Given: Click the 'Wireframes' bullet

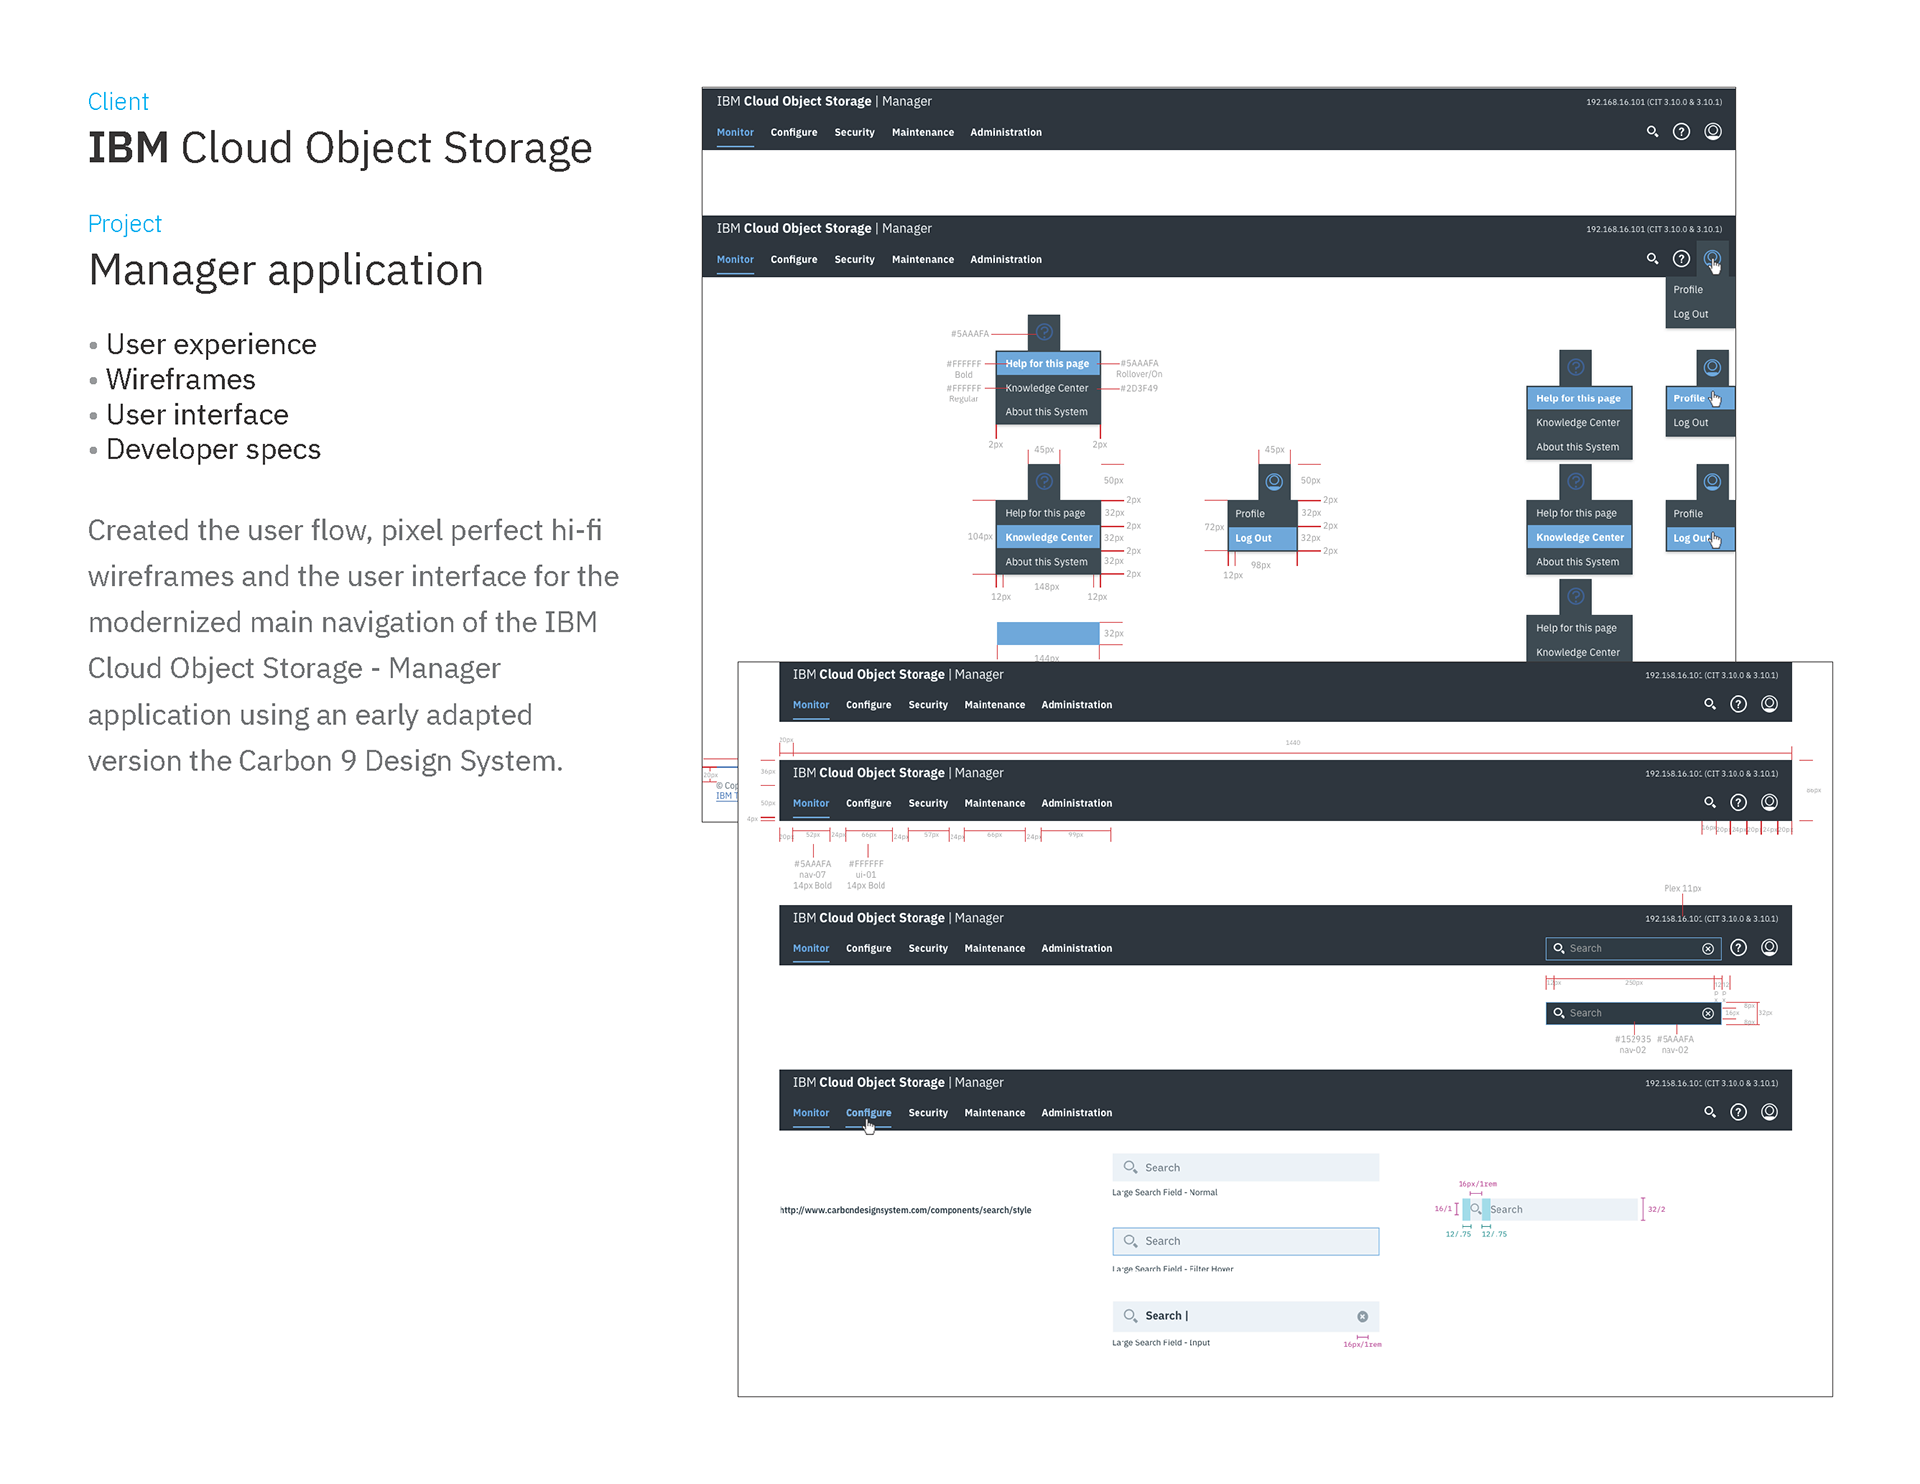Looking at the screenshot, I should click(x=180, y=380).
